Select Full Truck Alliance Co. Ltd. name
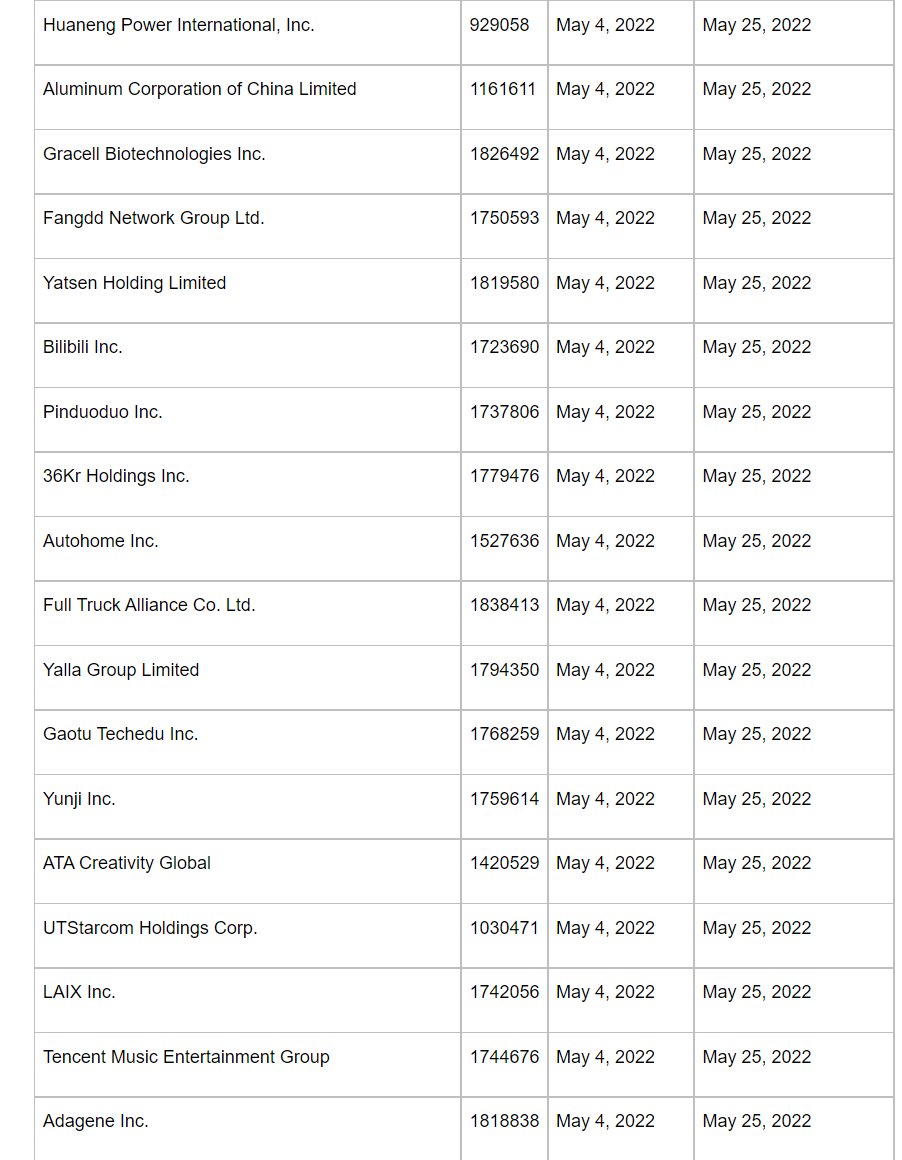The image size is (902, 1160). [149, 605]
